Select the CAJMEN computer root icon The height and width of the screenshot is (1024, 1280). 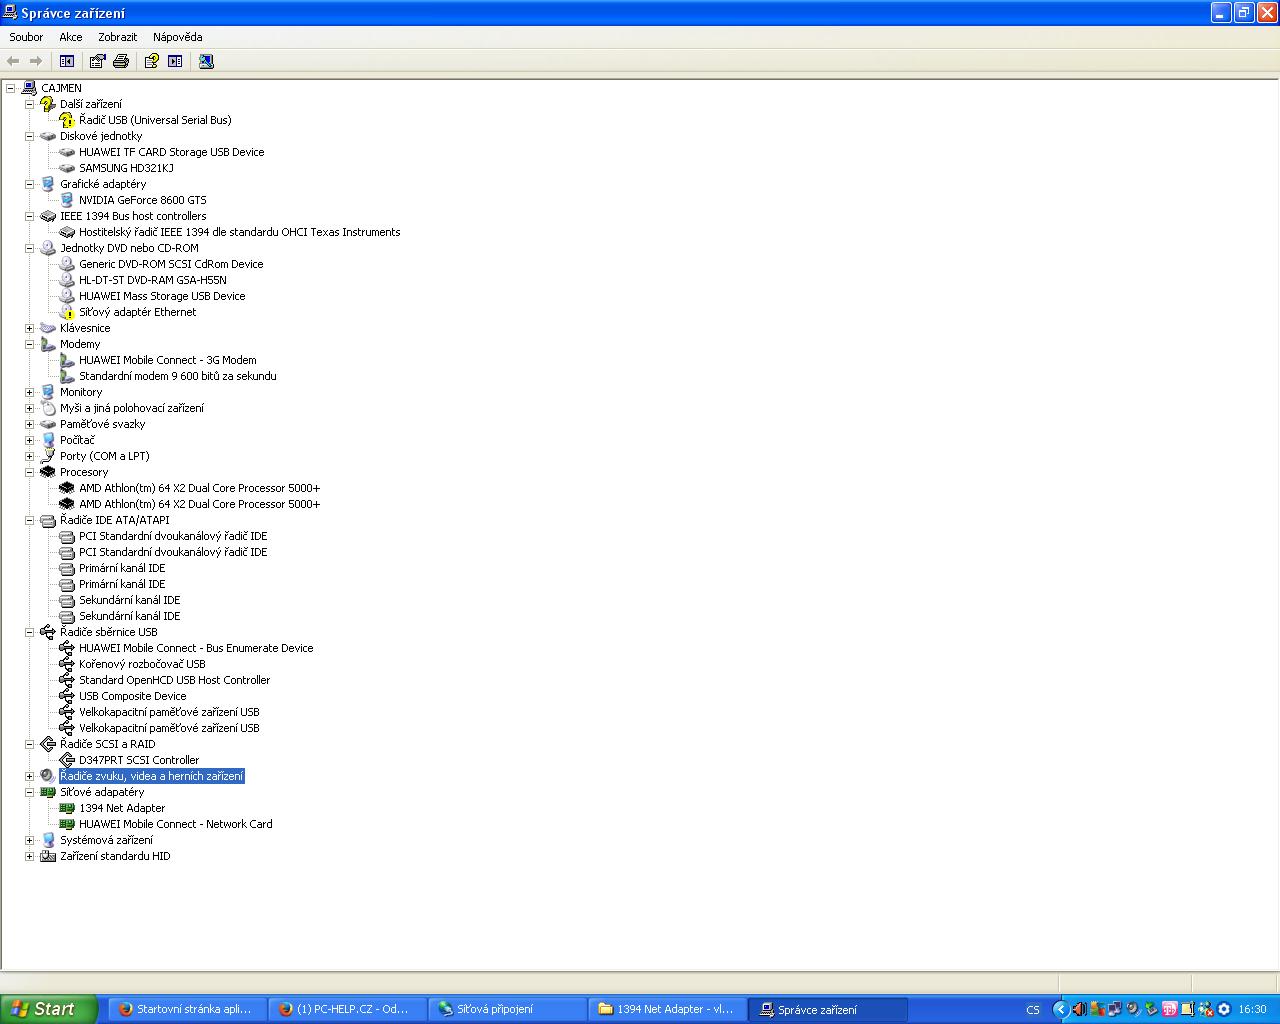click(x=29, y=88)
